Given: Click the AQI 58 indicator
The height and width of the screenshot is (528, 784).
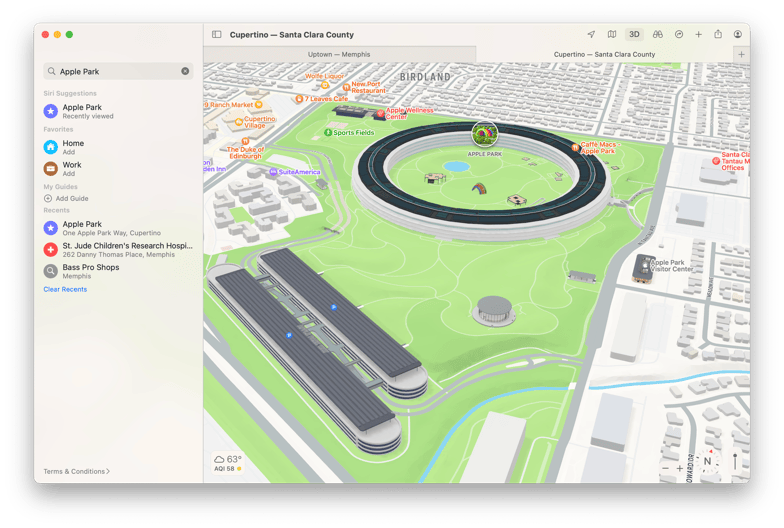Looking at the screenshot, I should 228,469.
